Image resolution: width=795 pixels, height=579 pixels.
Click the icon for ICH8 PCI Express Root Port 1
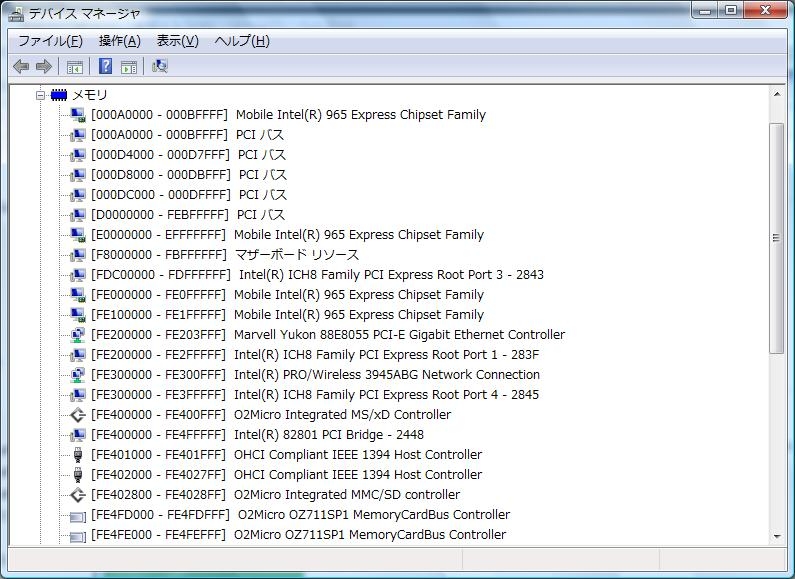[x=78, y=355]
